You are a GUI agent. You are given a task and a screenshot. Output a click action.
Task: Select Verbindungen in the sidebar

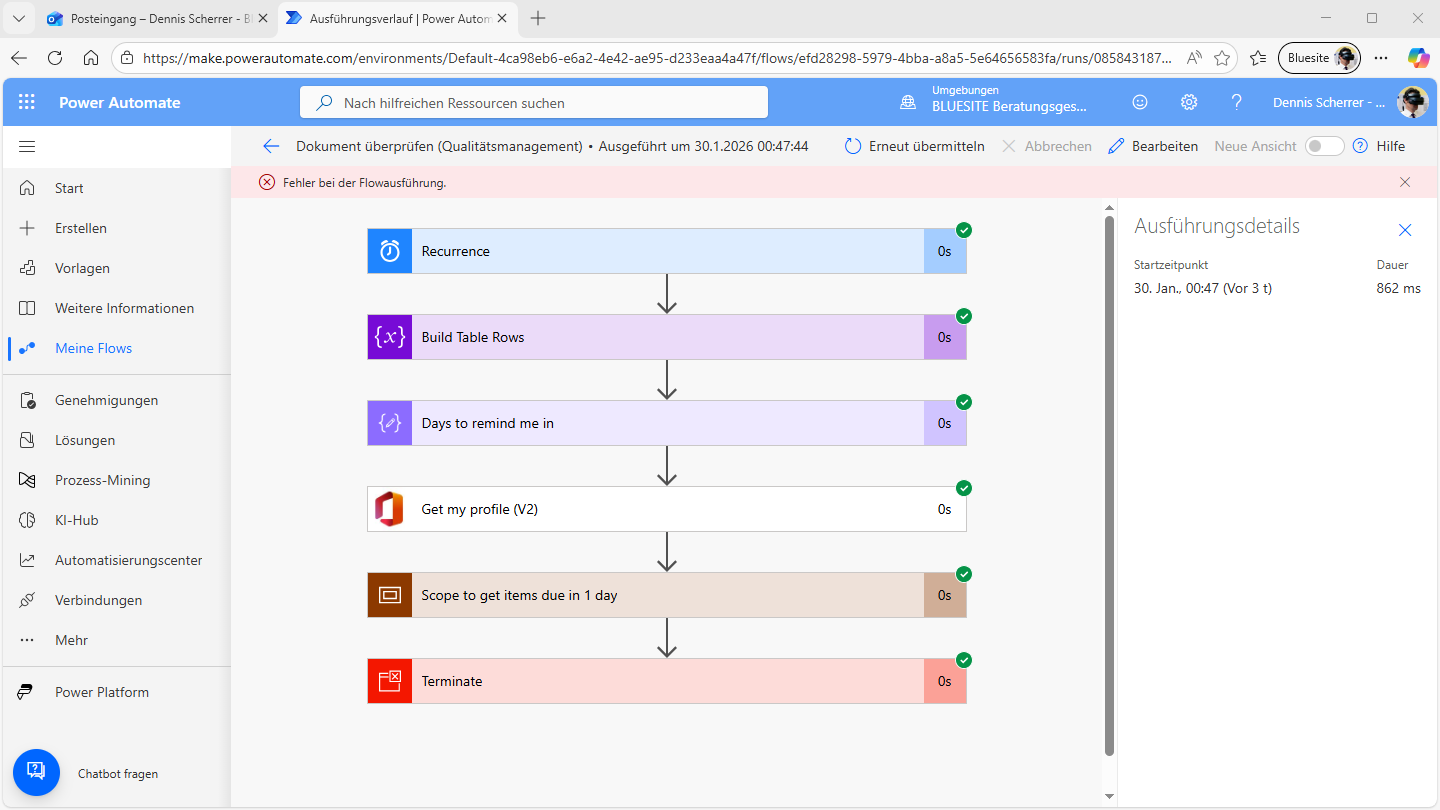pos(98,600)
